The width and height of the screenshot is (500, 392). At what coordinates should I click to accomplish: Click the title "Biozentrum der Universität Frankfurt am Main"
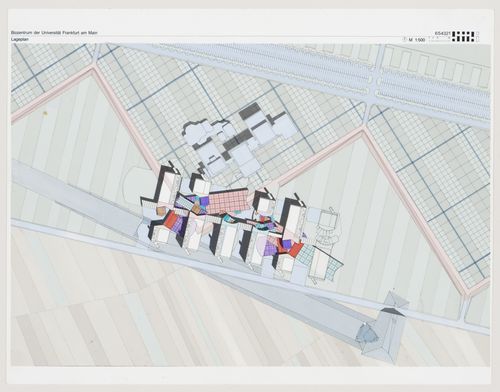(x=54, y=33)
